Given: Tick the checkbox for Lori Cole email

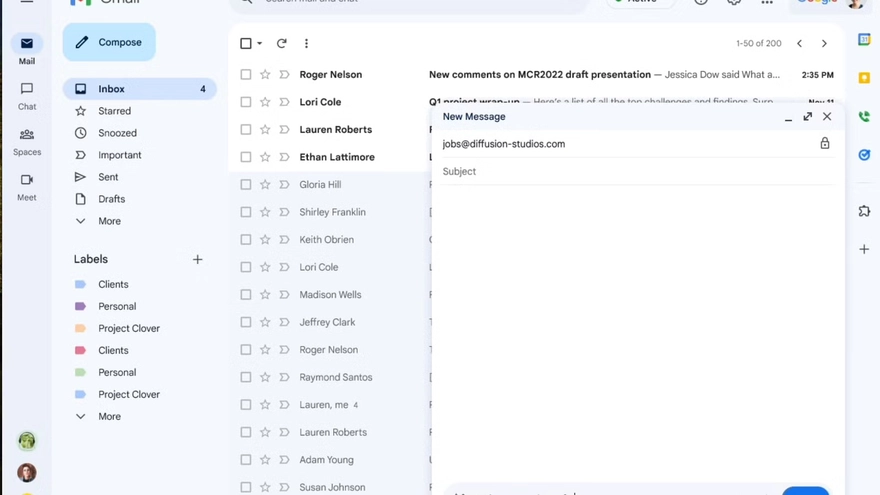Looking at the screenshot, I should click(x=246, y=102).
